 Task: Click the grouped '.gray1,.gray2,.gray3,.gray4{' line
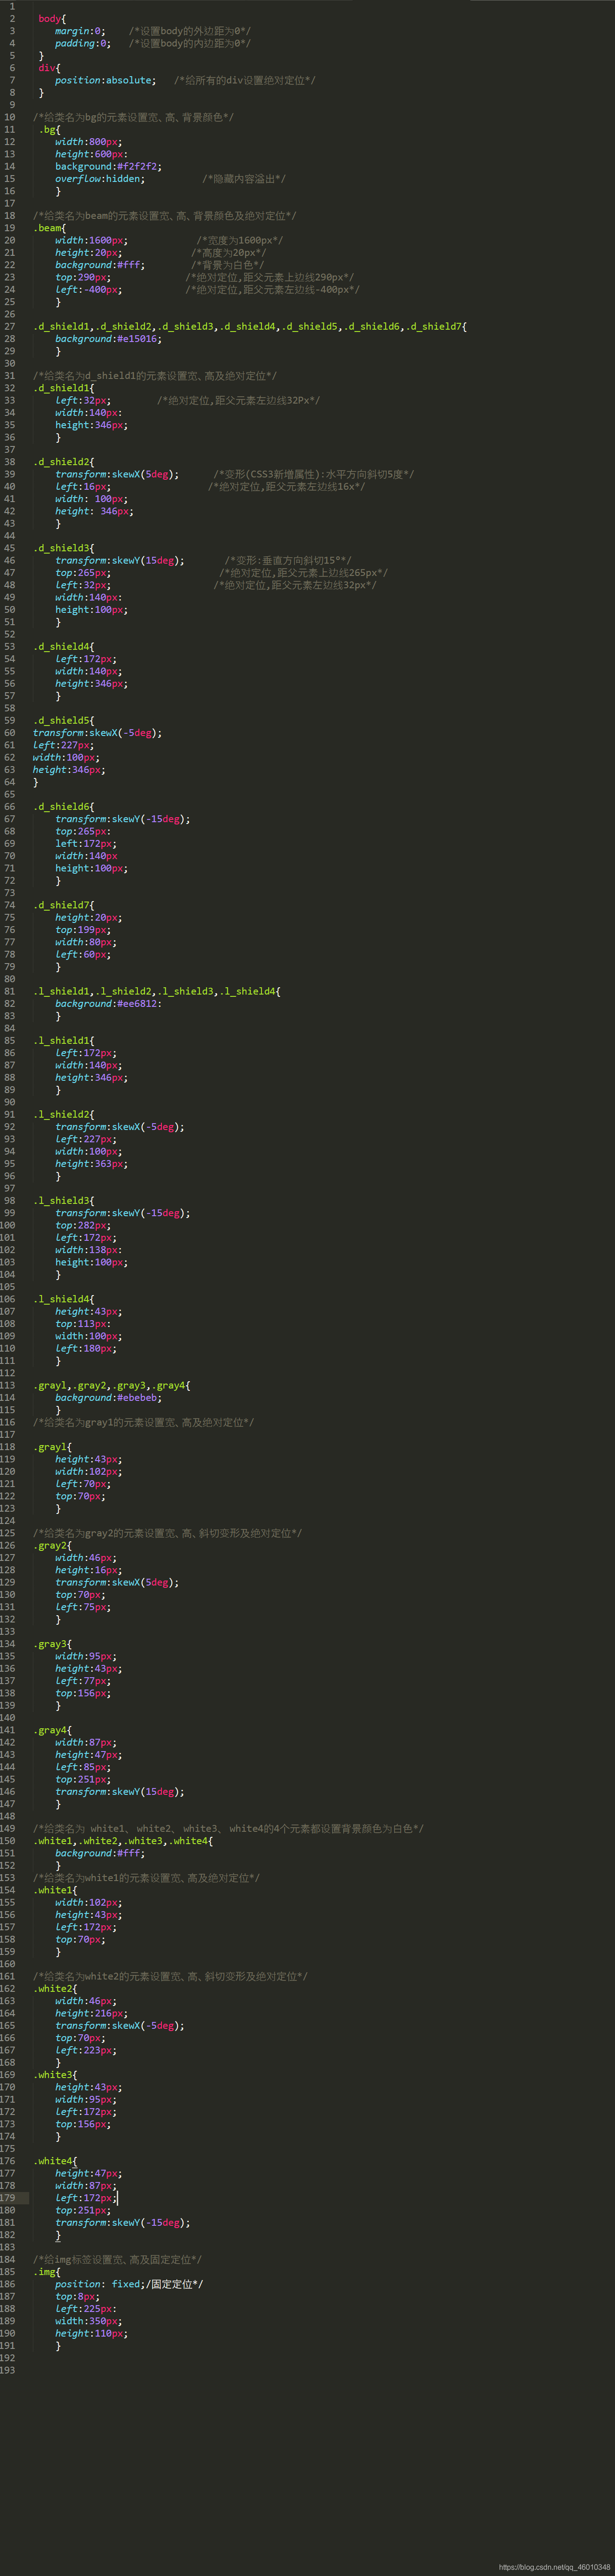coord(112,1385)
